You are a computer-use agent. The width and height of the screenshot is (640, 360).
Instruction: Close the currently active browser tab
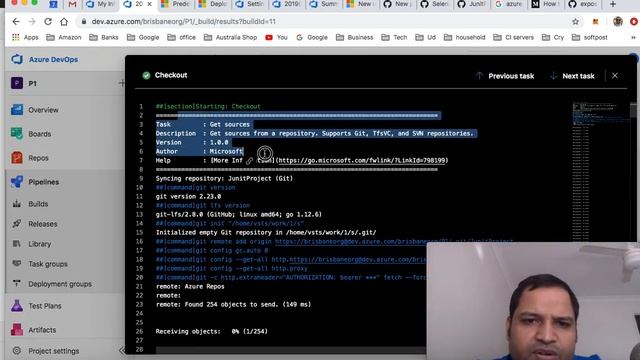[149, 4]
